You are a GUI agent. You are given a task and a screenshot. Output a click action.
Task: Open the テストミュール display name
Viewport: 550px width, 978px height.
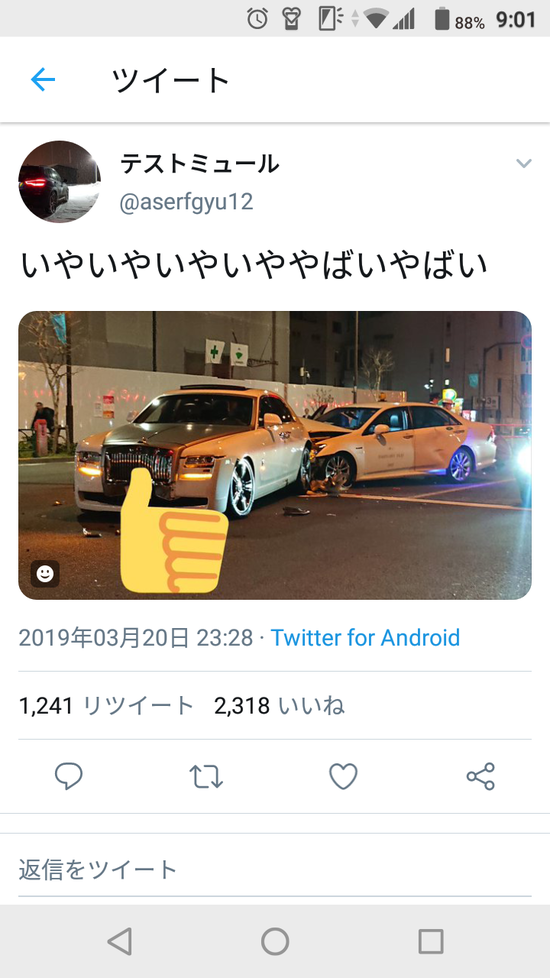click(199, 164)
